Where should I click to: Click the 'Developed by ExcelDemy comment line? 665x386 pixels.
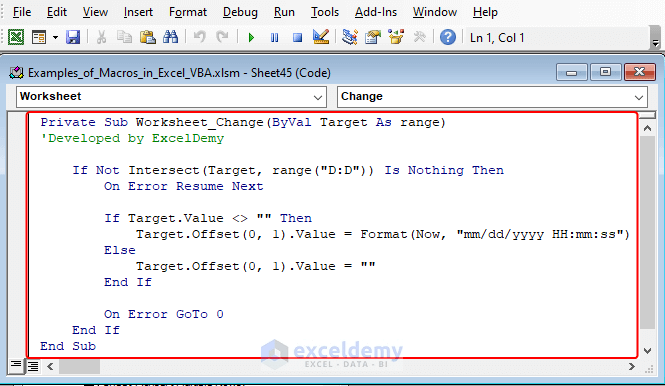(x=132, y=138)
